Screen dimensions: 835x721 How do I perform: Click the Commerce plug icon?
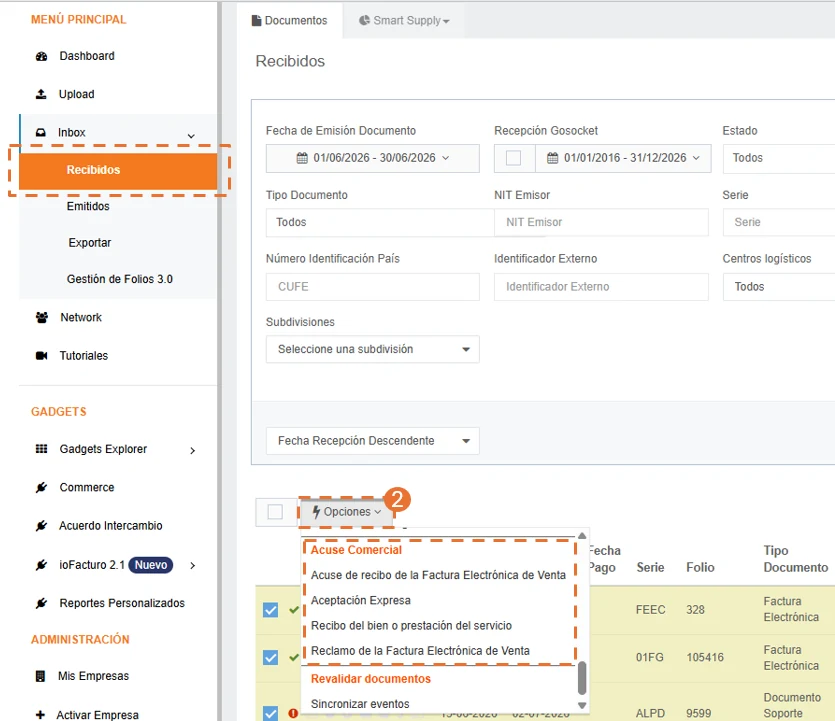(x=41, y=487)
